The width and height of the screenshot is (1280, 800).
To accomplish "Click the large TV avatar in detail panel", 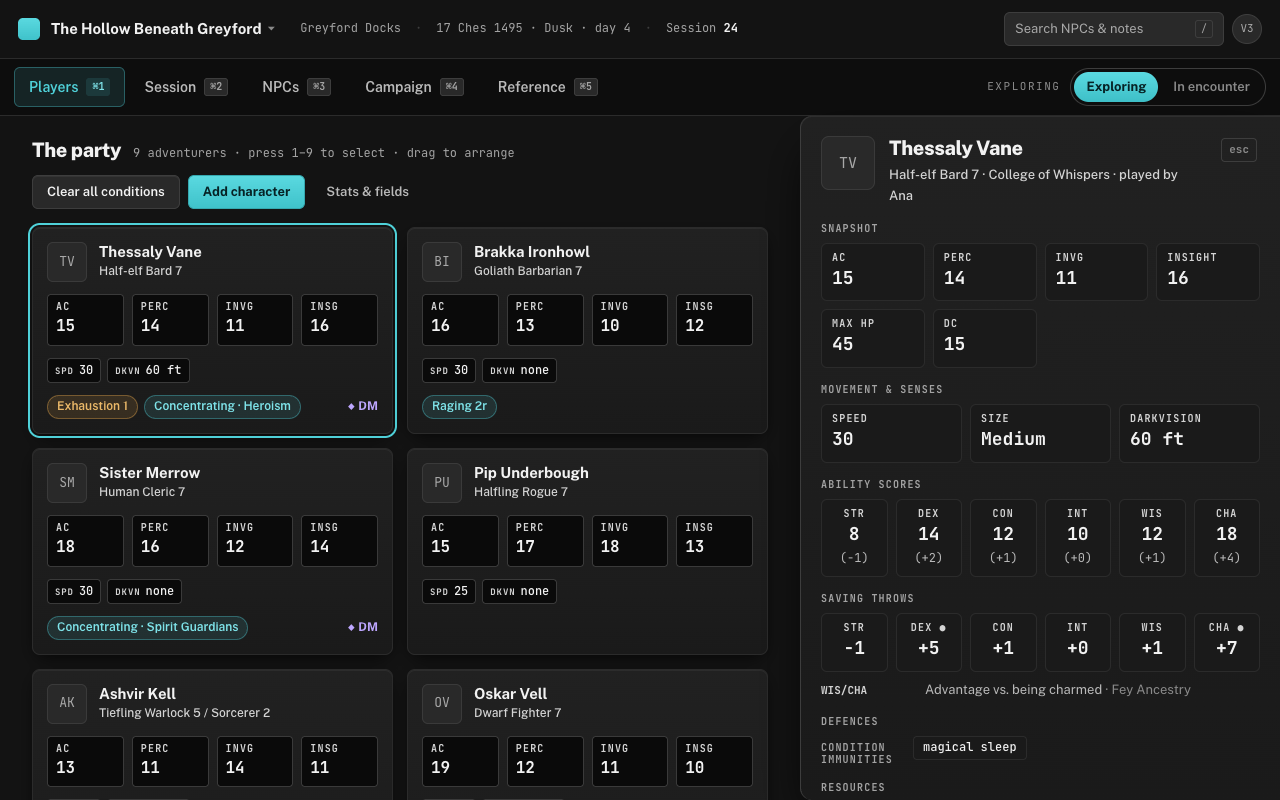I will click(x=848, y=163).
